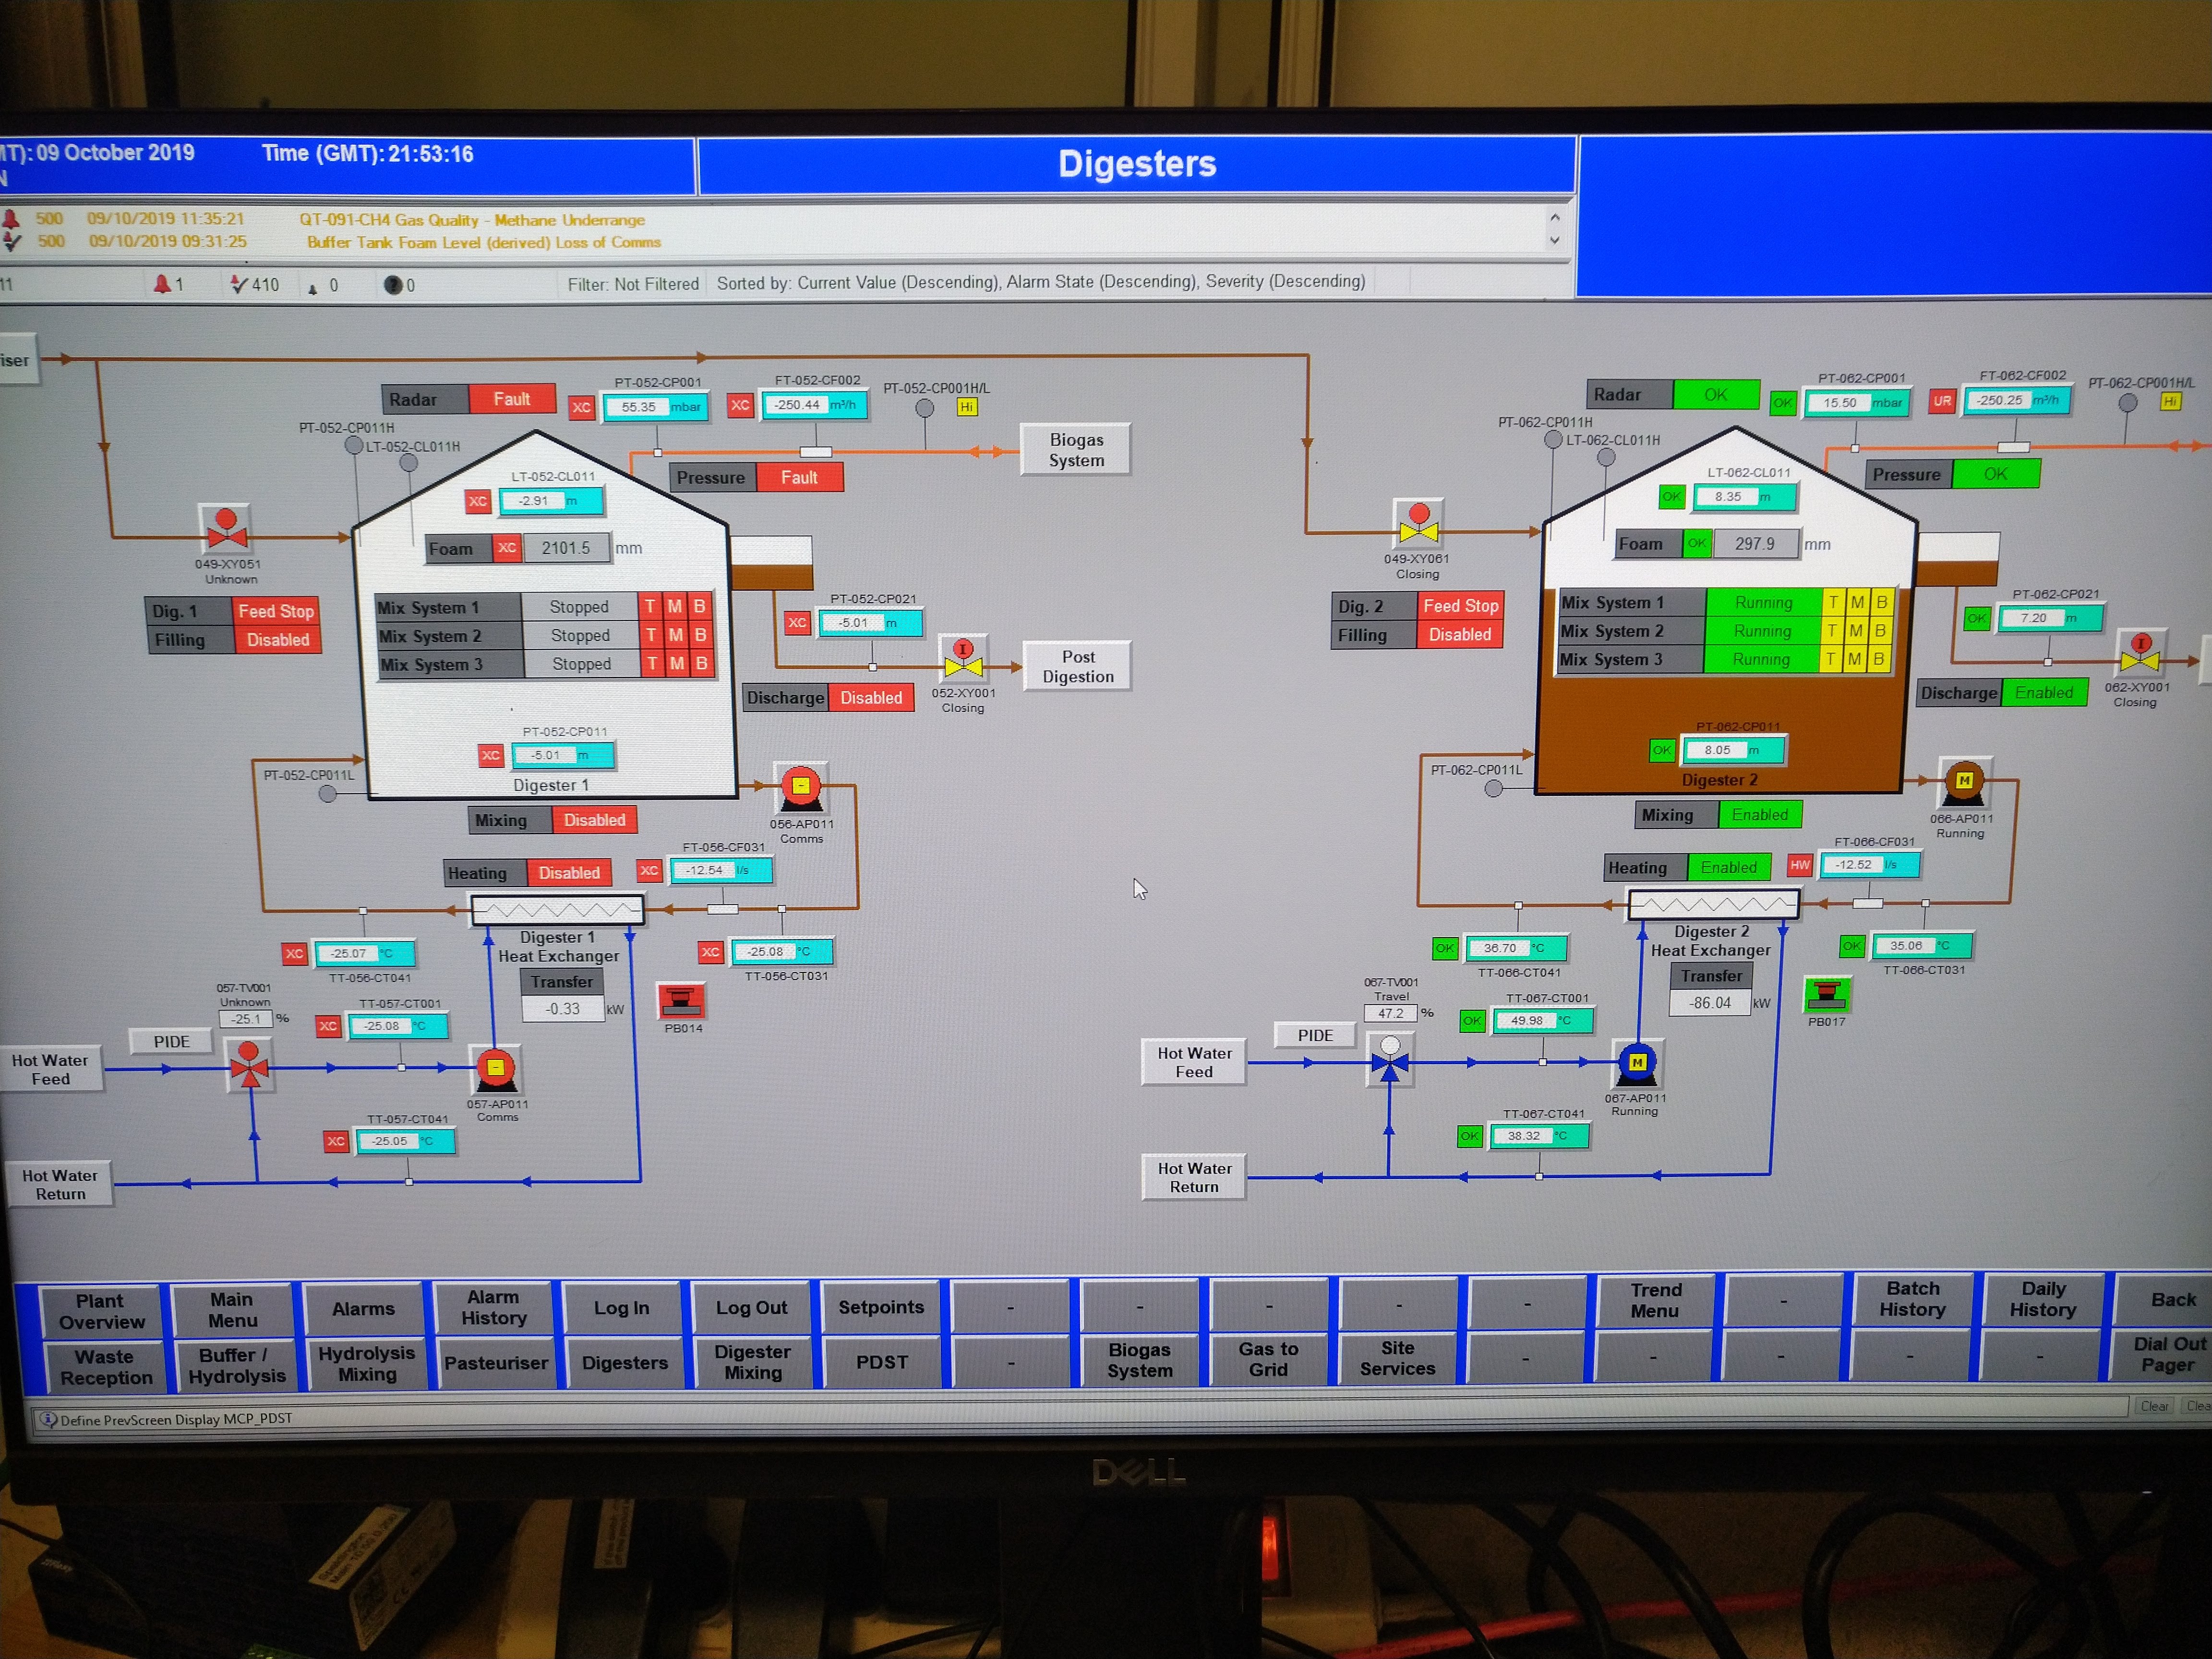Toggle Digester 2 Heating Enabled status
2212x1659 pixels.
[x=1728, y=867]
